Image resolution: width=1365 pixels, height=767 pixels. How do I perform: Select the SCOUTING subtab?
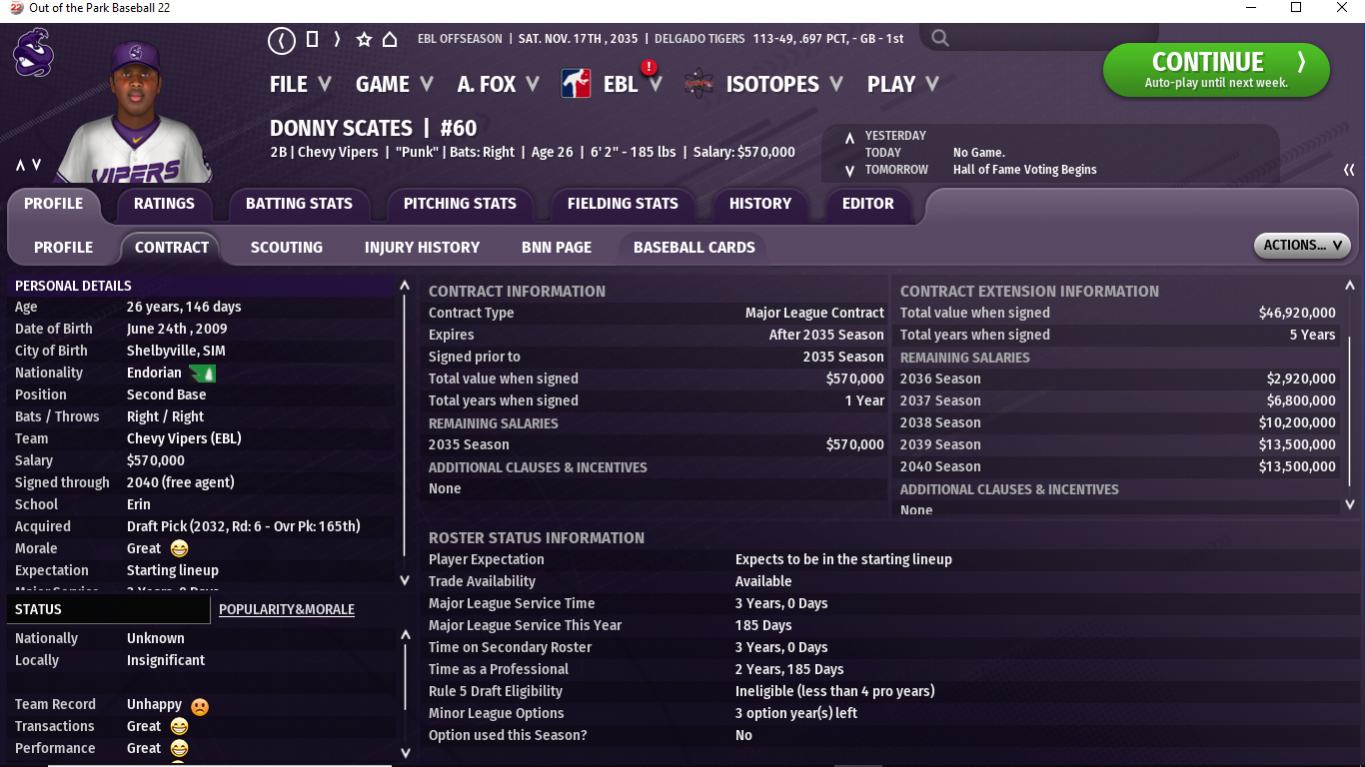coord(286,247)
